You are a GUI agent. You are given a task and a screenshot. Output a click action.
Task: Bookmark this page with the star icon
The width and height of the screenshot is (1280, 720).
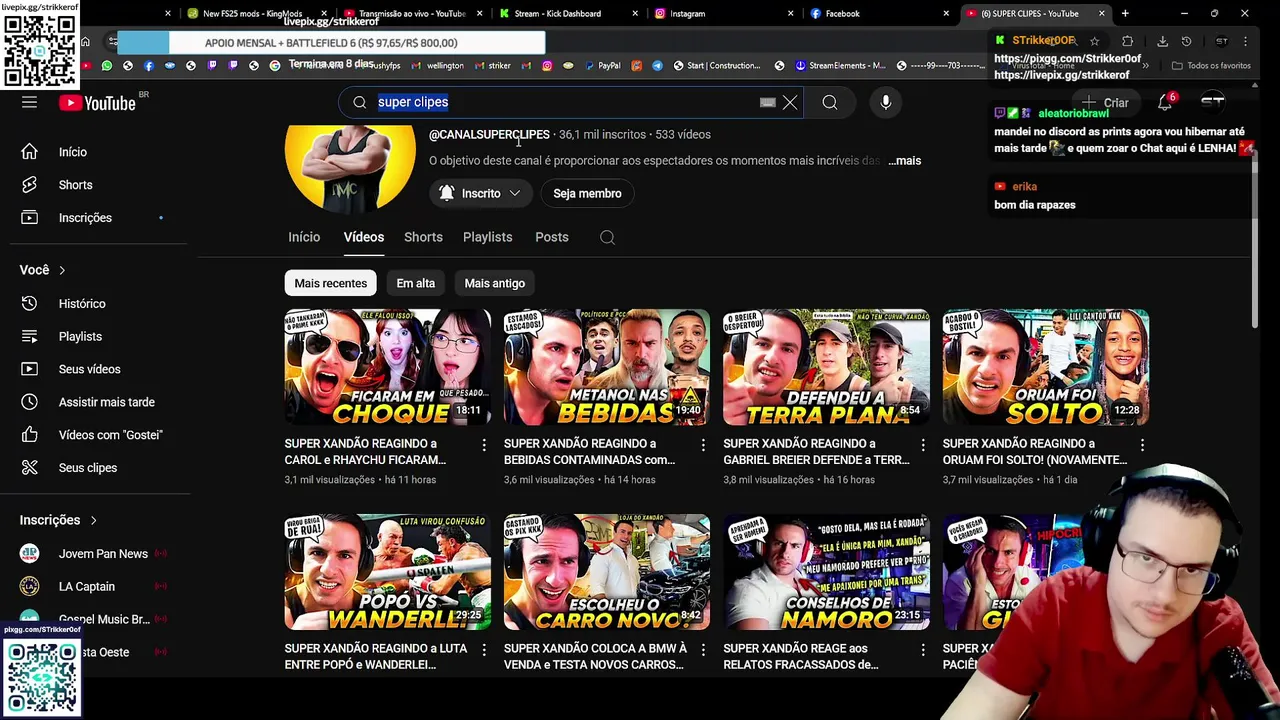1095,41
